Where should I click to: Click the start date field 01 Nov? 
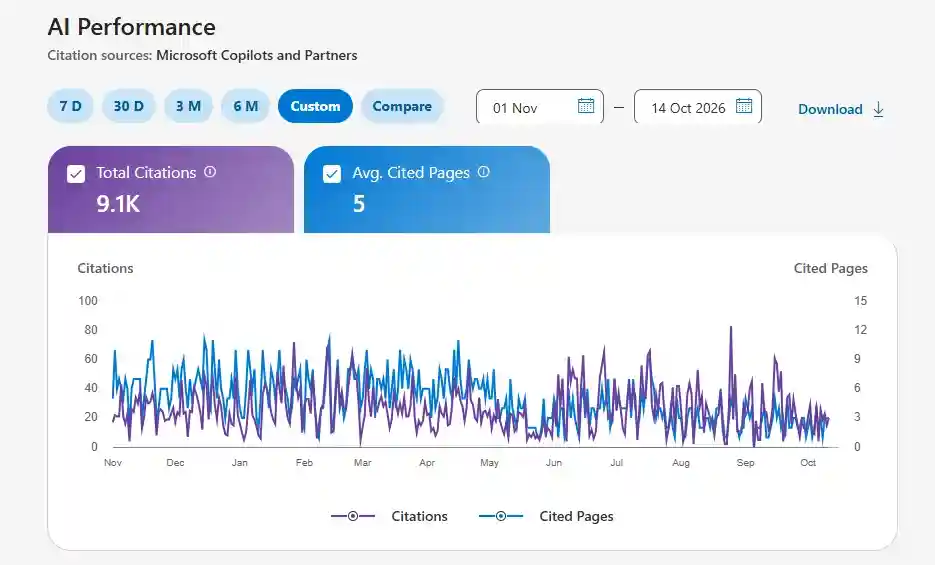(x=540, y=107)
